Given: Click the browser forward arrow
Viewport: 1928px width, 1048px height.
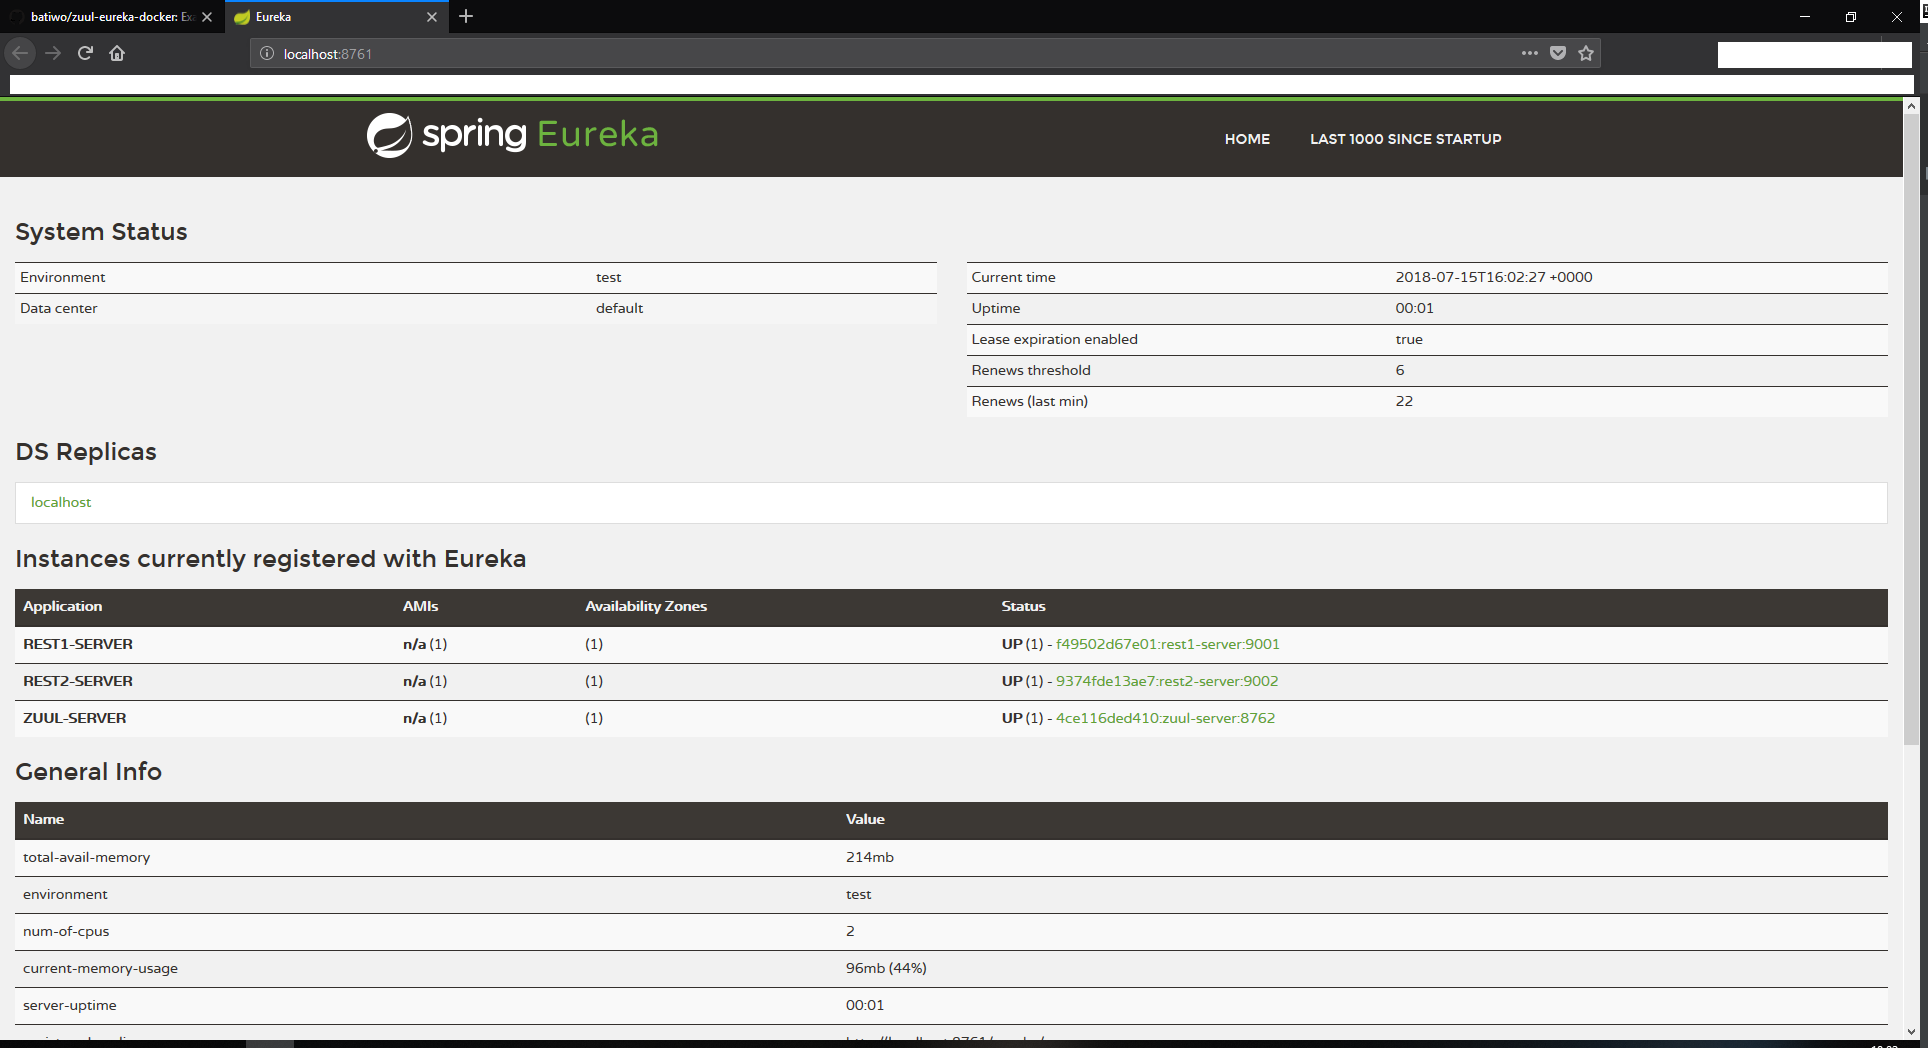Looking at the screenshot, I should [x=53, y=53].
